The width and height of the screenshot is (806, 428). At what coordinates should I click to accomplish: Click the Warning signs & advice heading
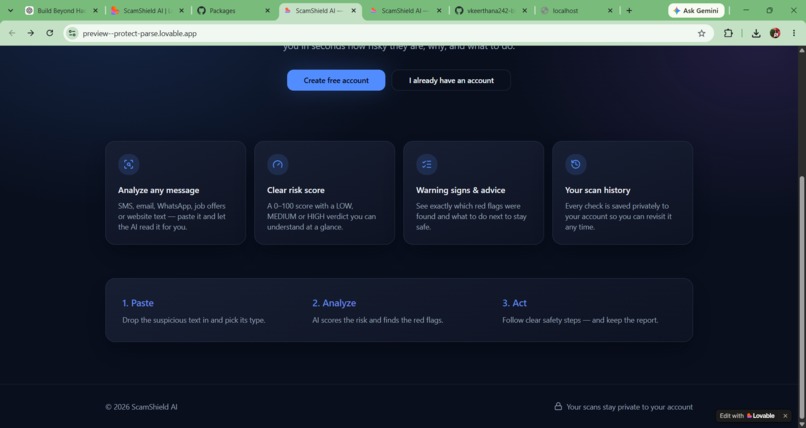coord(461,190)
